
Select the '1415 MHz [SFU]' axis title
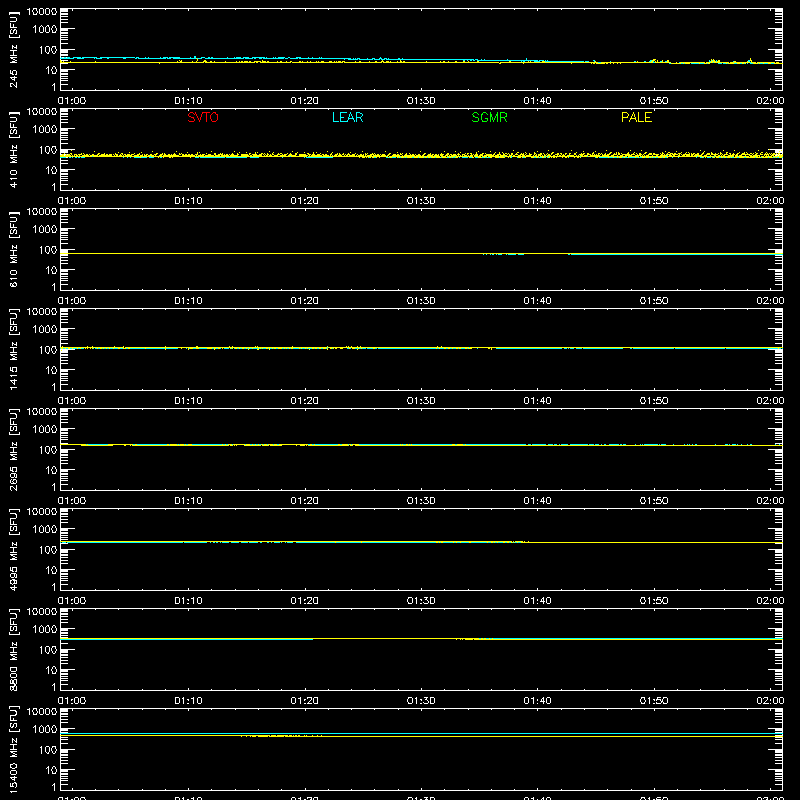[x=14, y=349]
